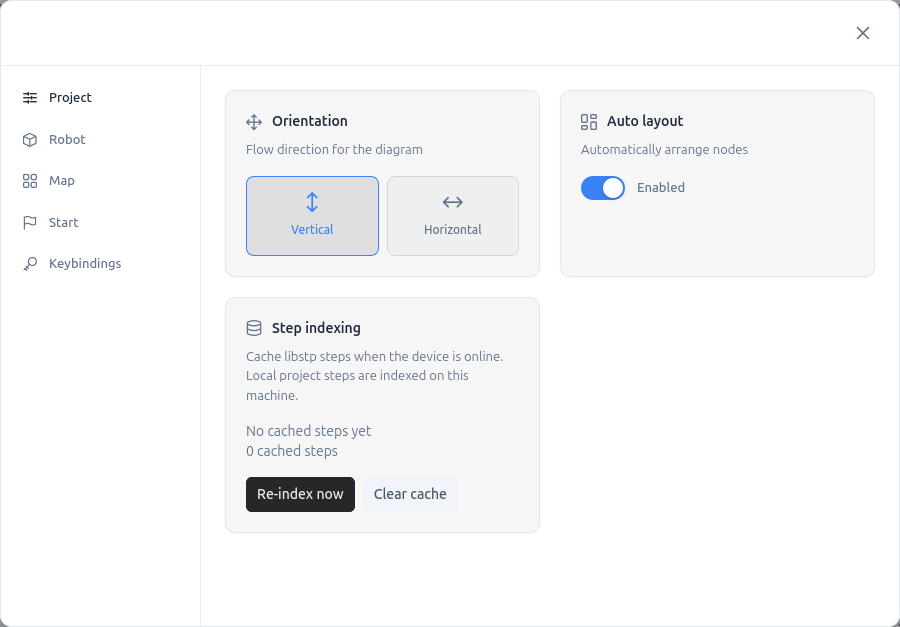Open the Robot settings section
Screen dimensions: 900x627
(x=66, y=139)
